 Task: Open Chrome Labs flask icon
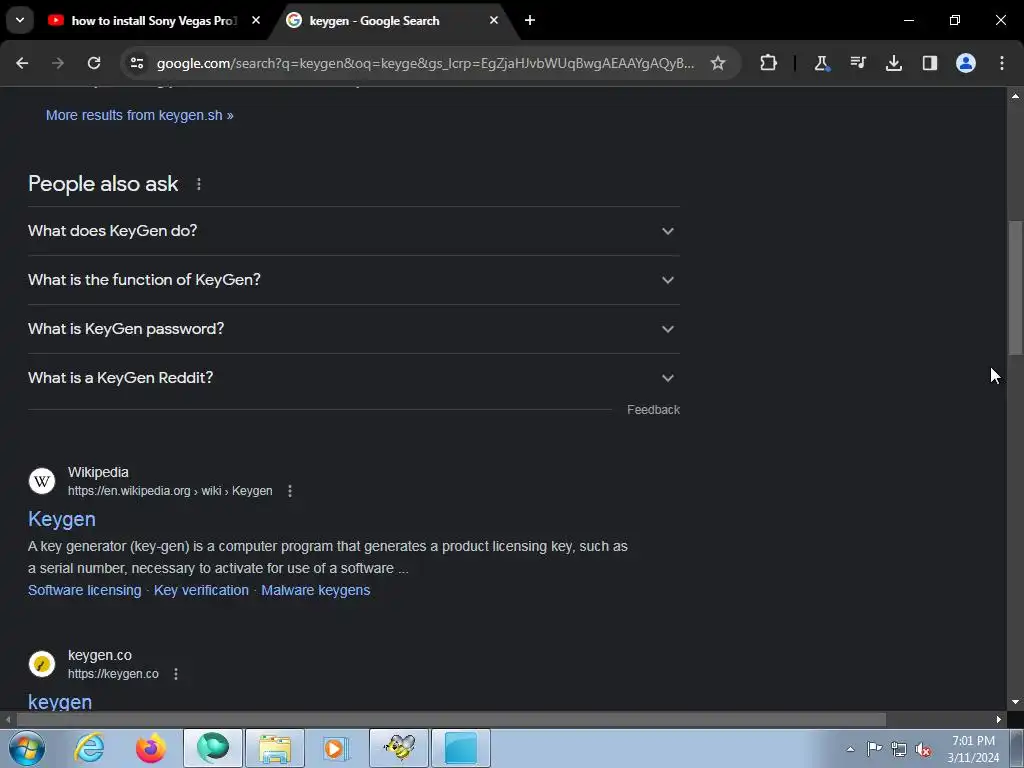click(822, 63)
